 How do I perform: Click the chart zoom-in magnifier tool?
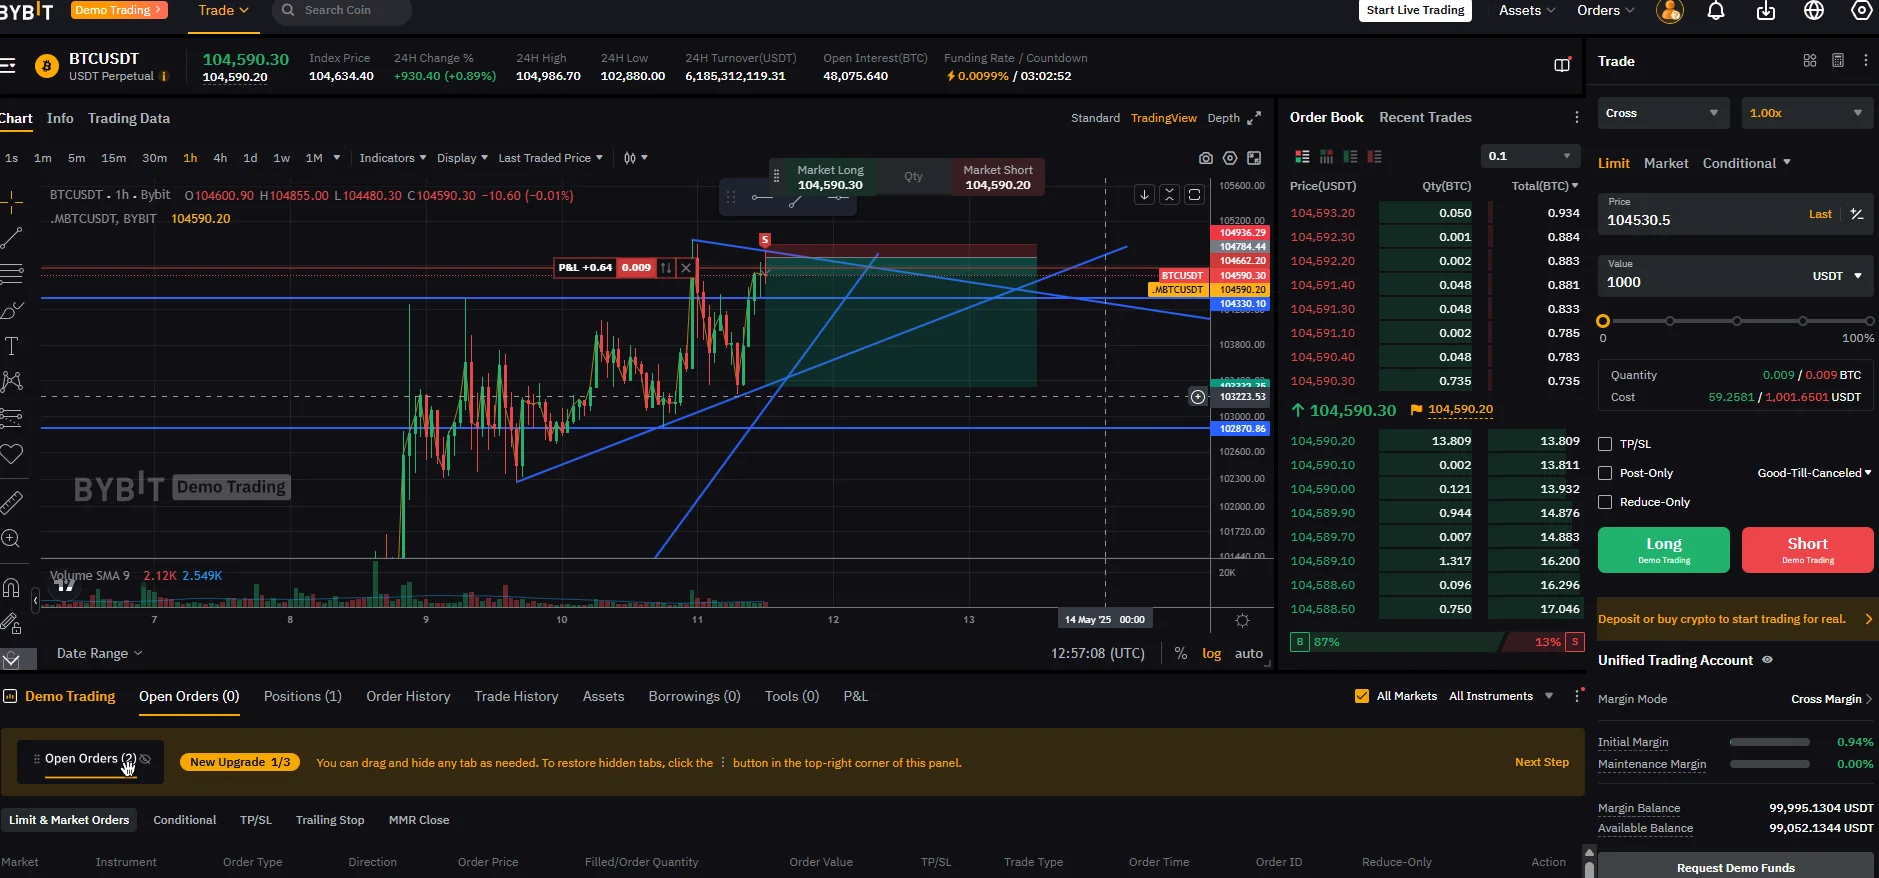(11, 539)
